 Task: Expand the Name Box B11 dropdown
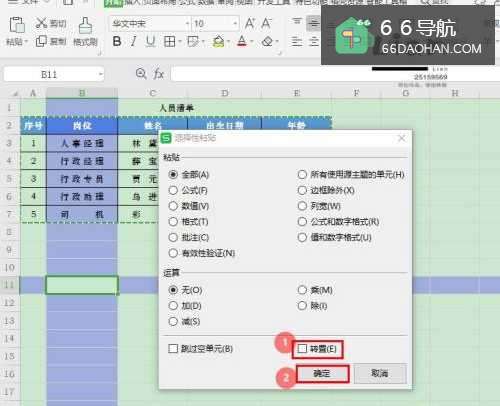100,74
